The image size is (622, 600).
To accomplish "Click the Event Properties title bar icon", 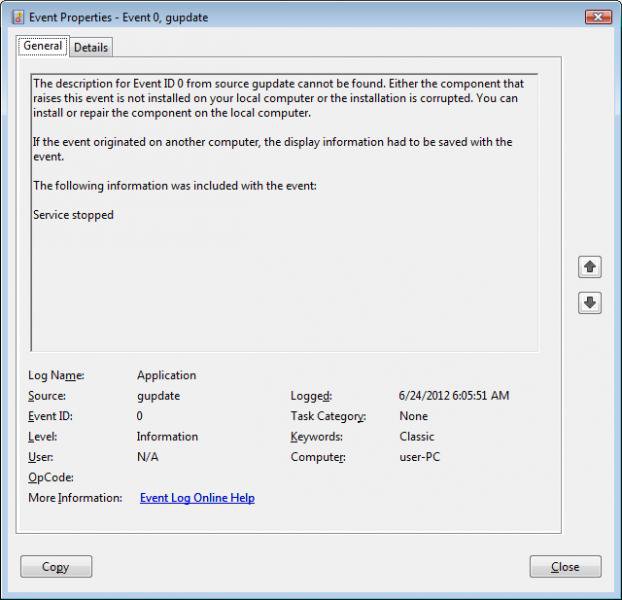I will pos(18,17).
